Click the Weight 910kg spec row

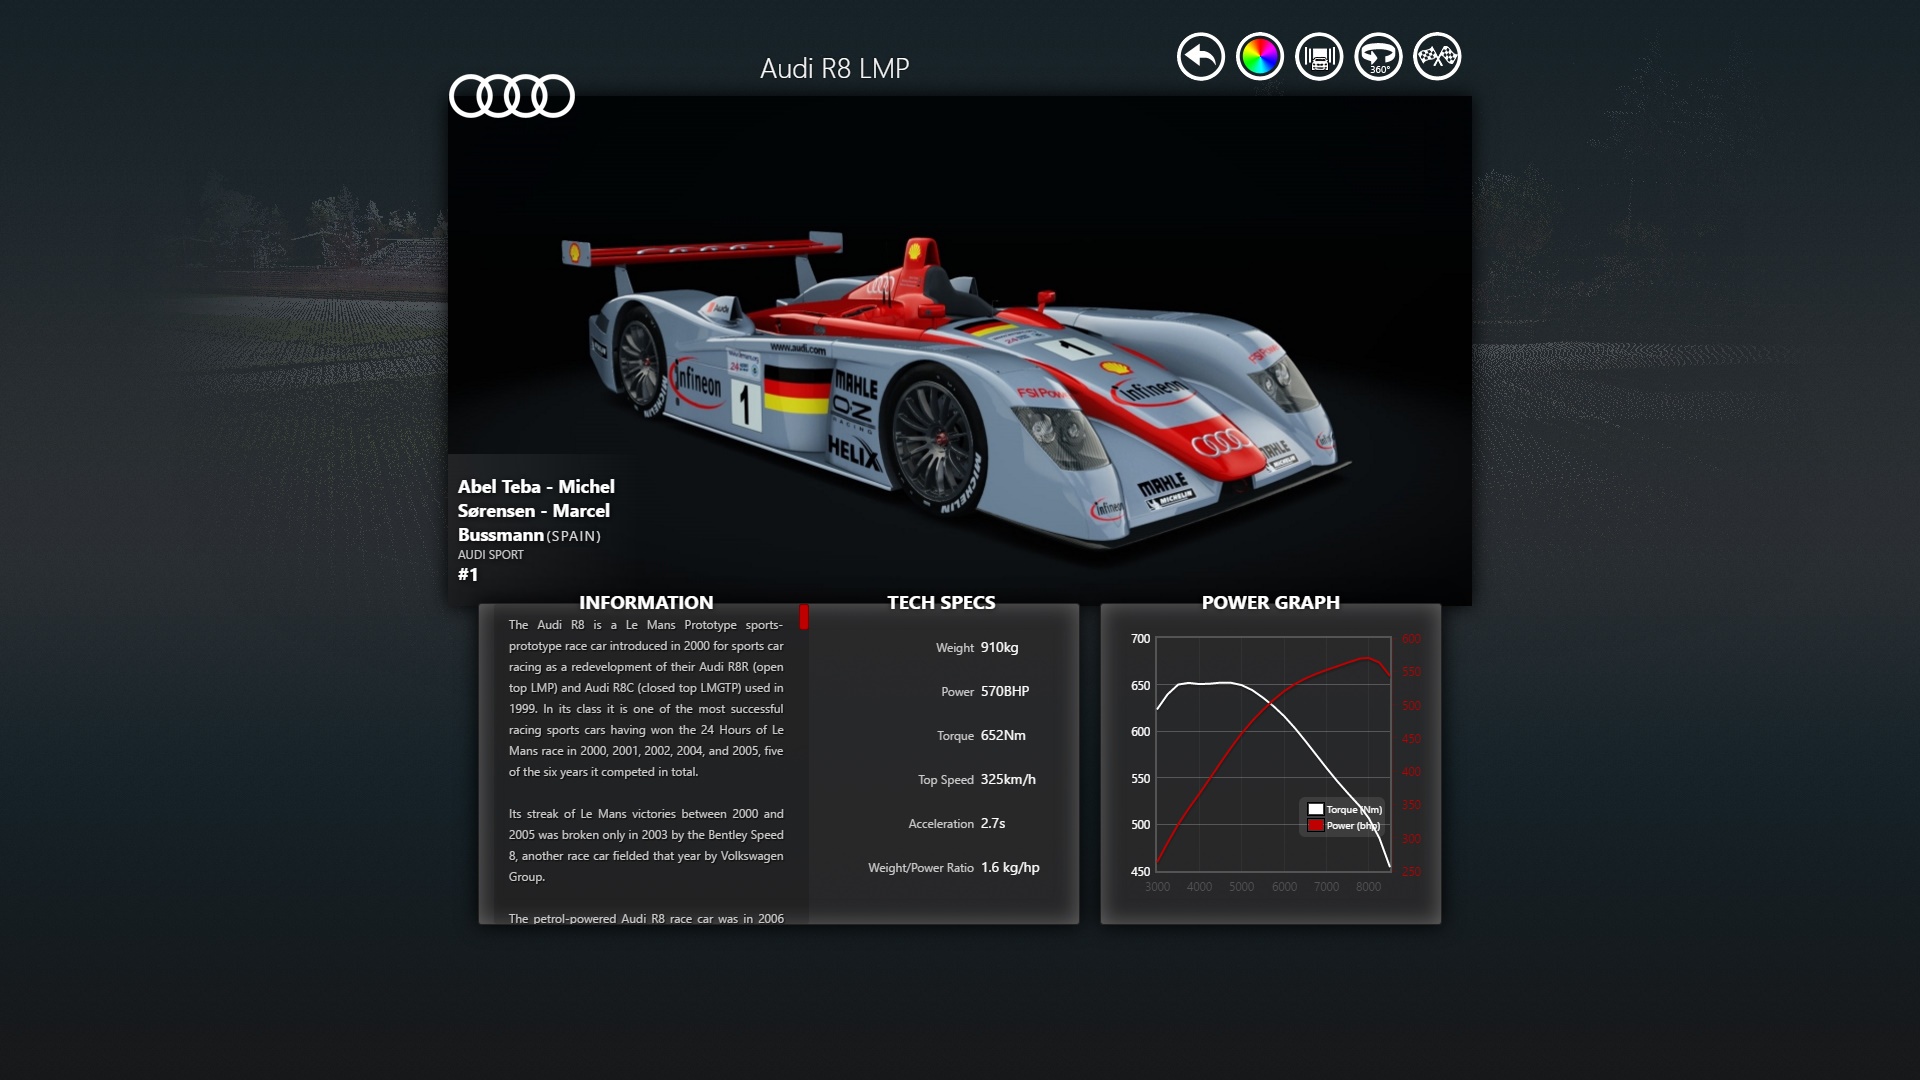click(x=976, y=647)
